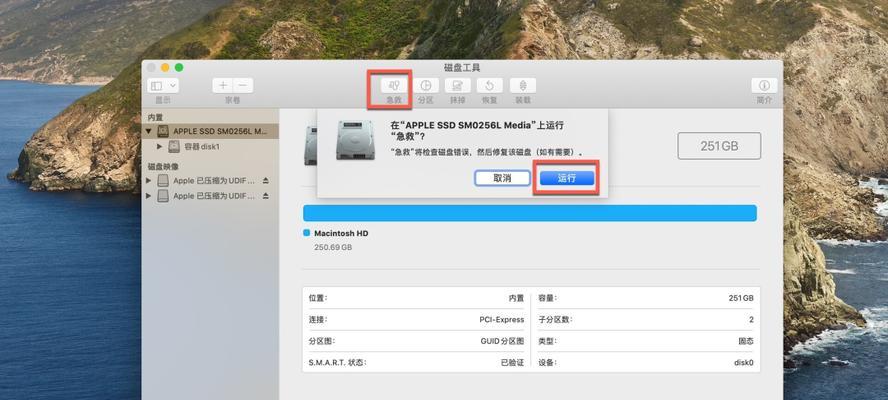888x400 pixels.
Task: Click the Mount (装载) toolbar icon
Action: click(x=523, y=86)
